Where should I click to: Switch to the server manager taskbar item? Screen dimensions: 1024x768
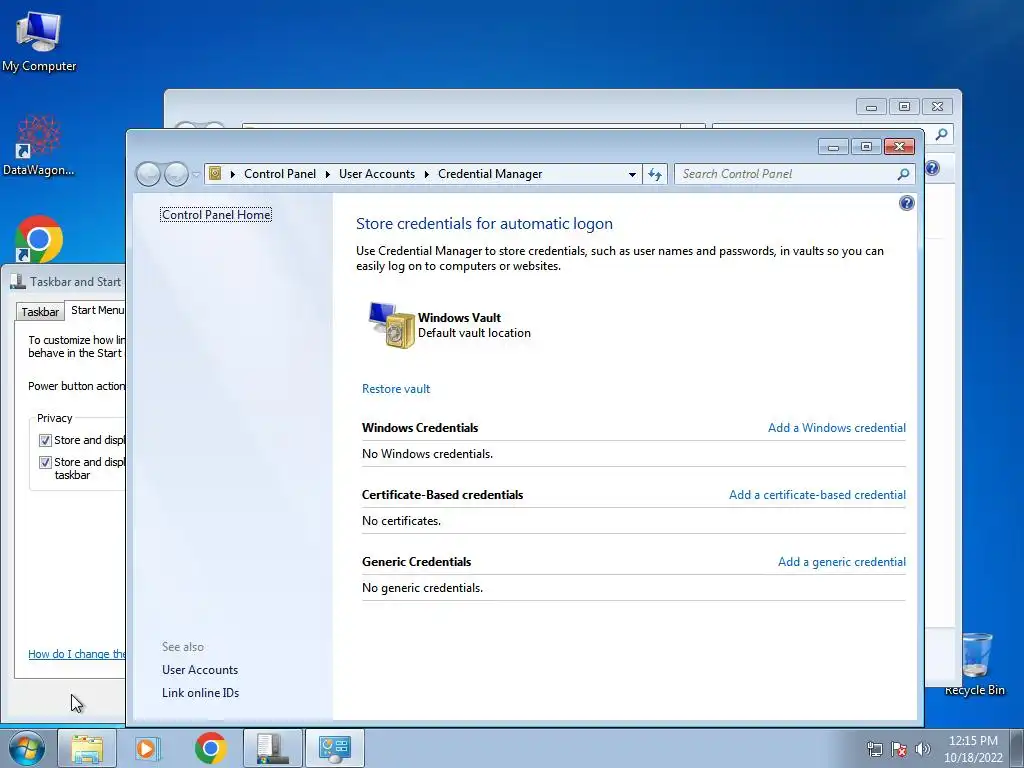tap(273, 748)
